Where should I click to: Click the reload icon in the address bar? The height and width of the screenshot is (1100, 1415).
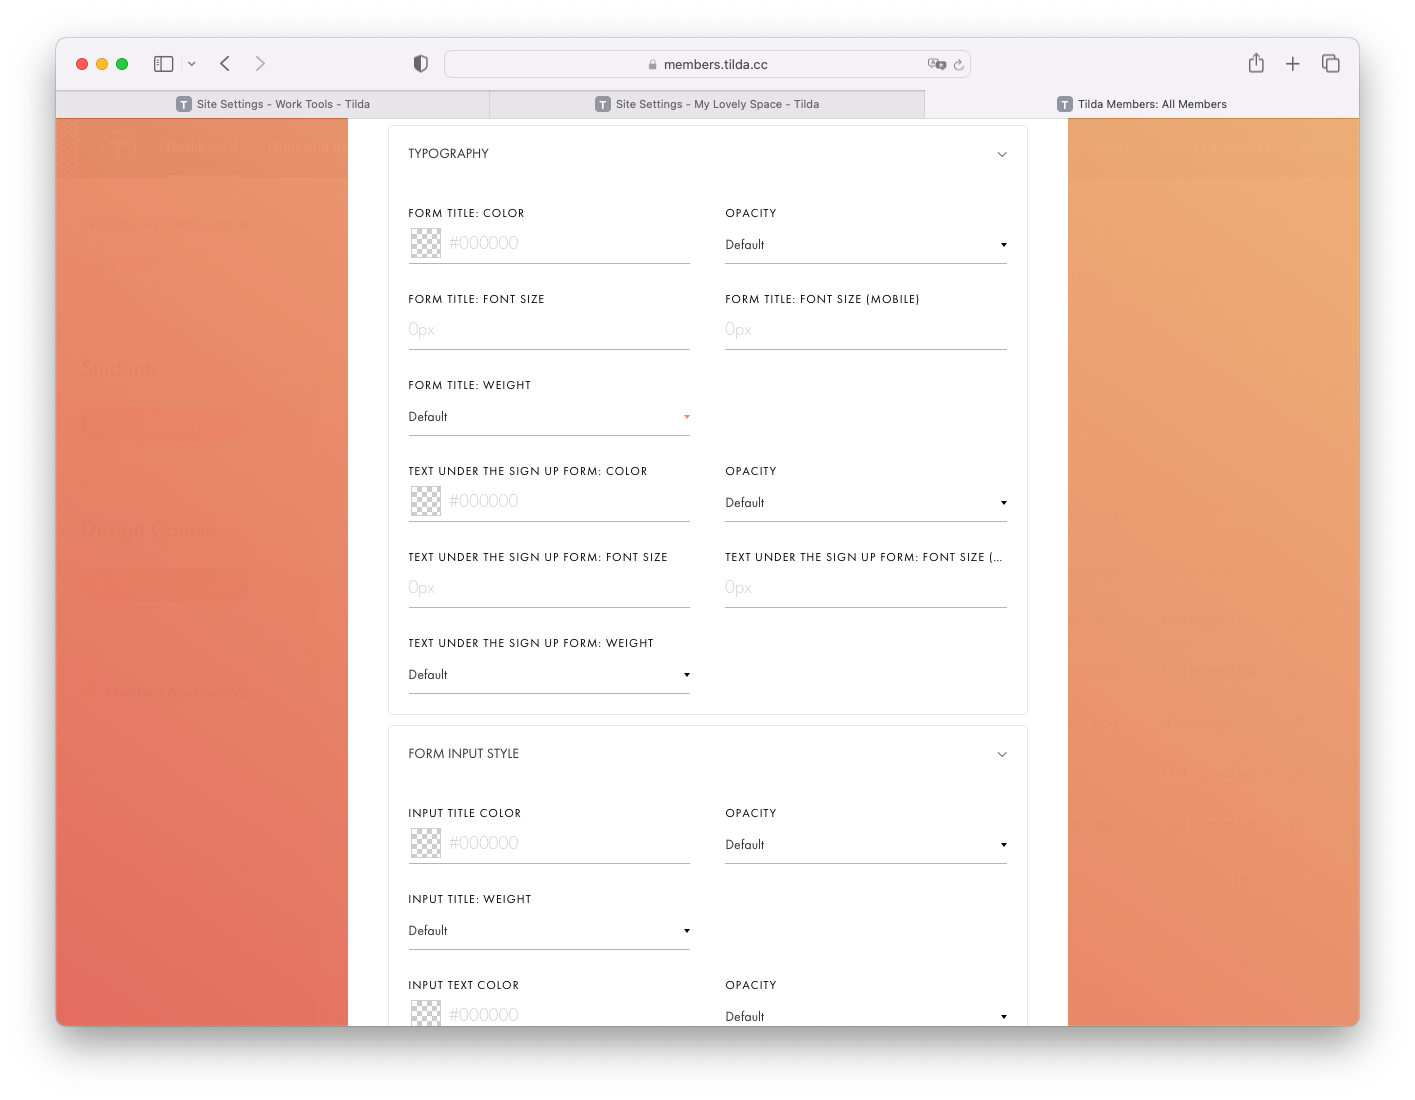tap(958, 64)
